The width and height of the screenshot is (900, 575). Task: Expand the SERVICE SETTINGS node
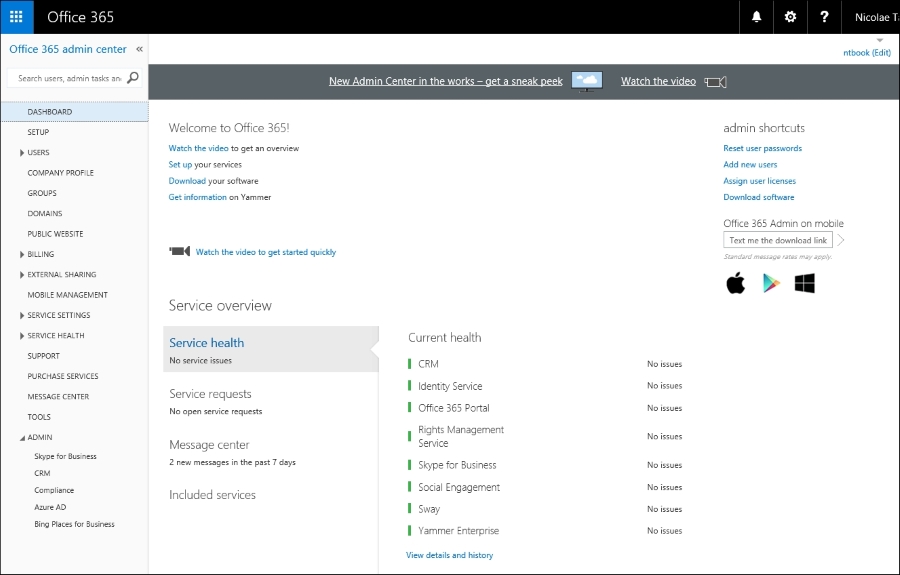22,316
